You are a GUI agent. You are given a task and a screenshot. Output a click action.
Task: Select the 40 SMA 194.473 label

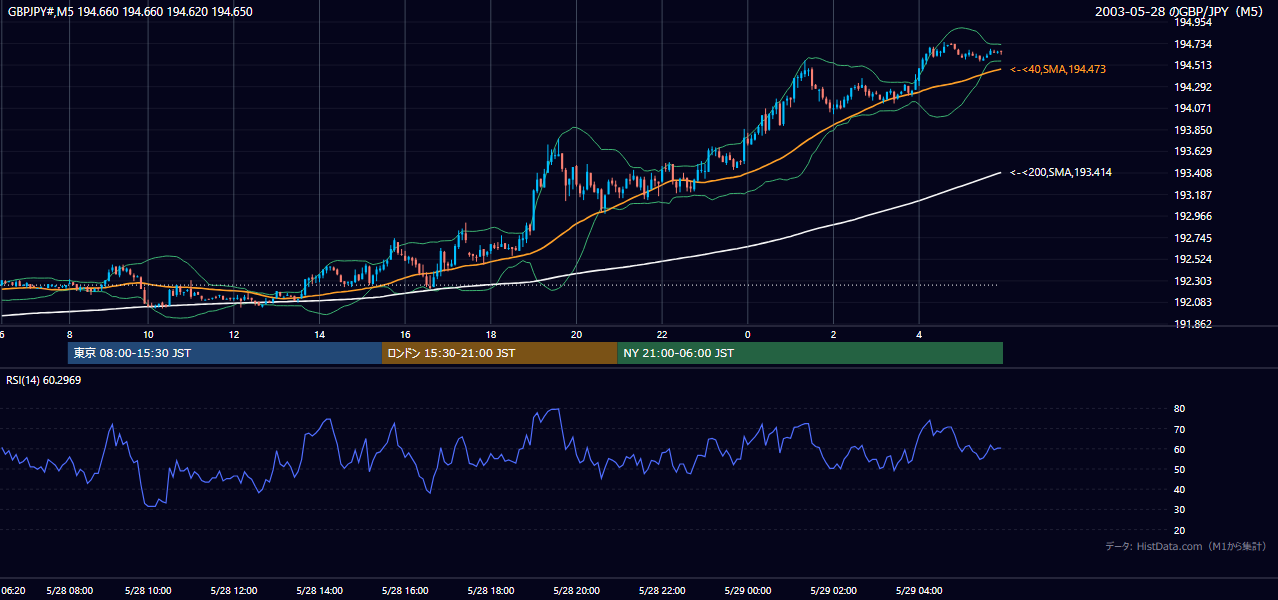click(x=1058, y=69)
